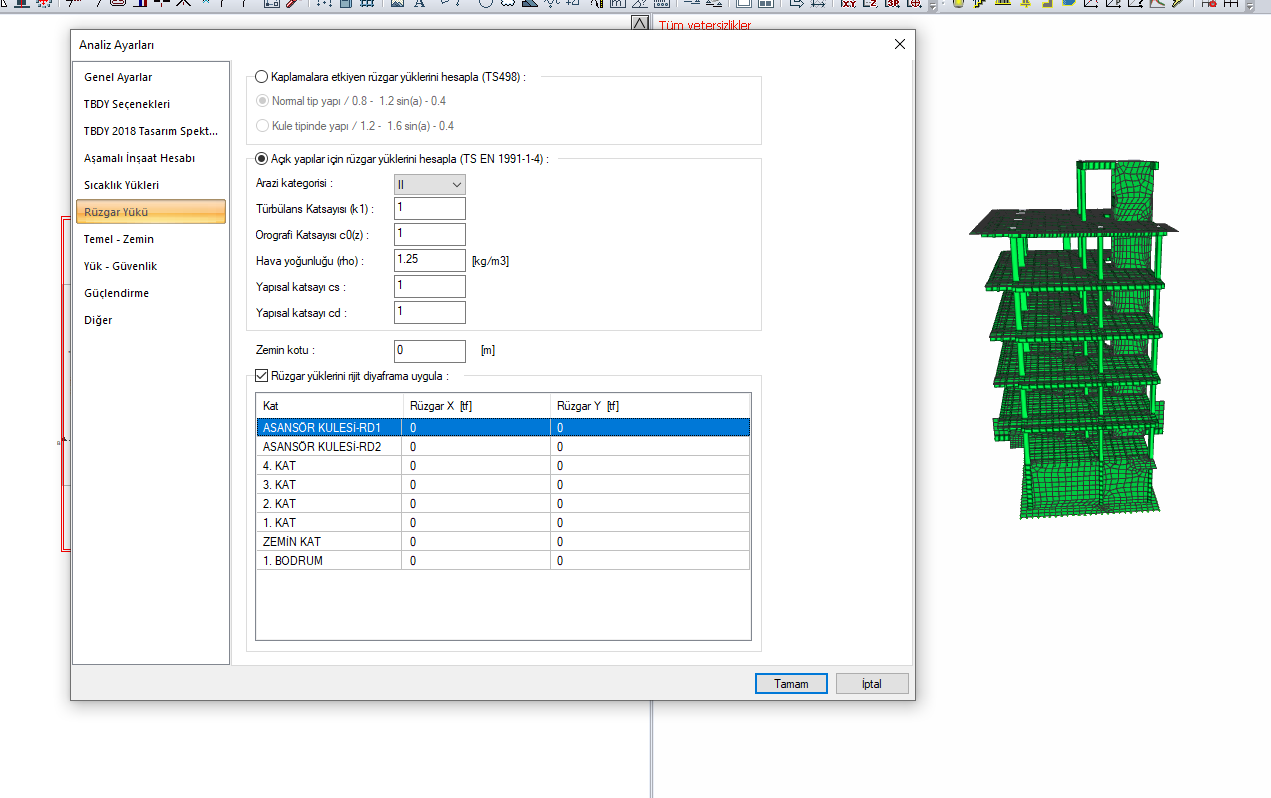Open the Arazi kategorisi dropdown
The image size is (1271, 798).
pyautogui.click(x=430, y=184)
